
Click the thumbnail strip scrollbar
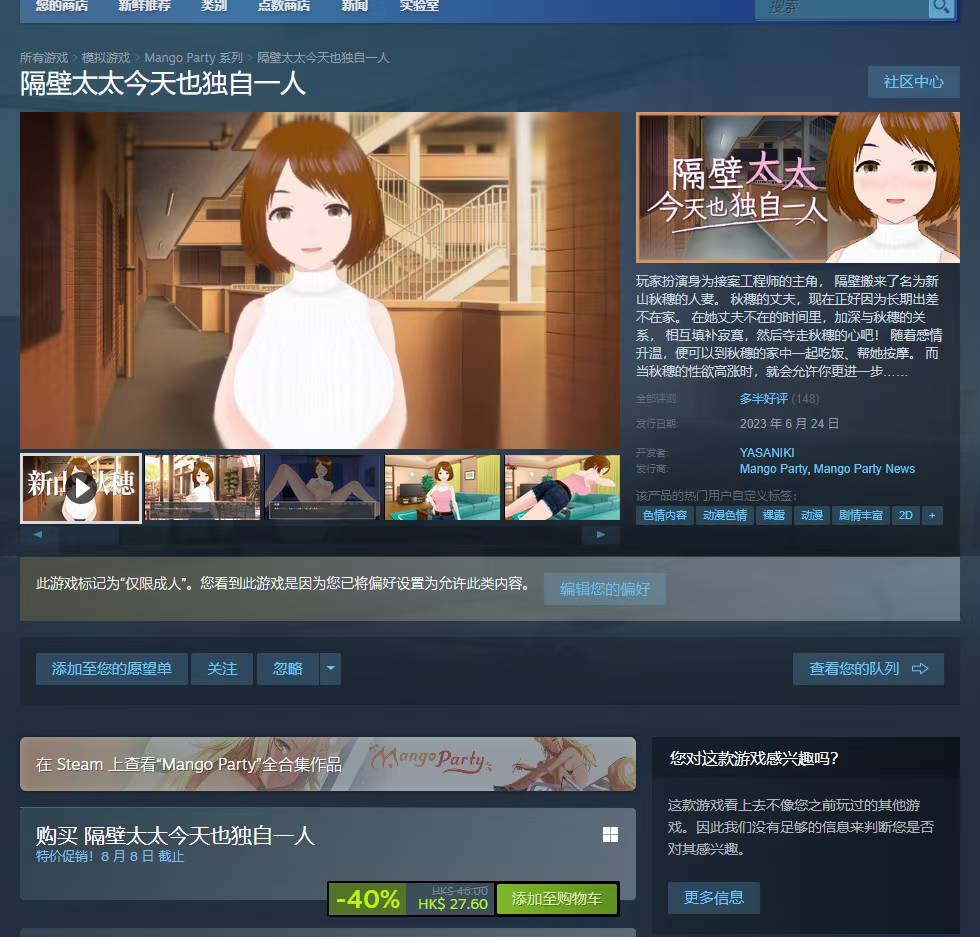coord(319,535)
